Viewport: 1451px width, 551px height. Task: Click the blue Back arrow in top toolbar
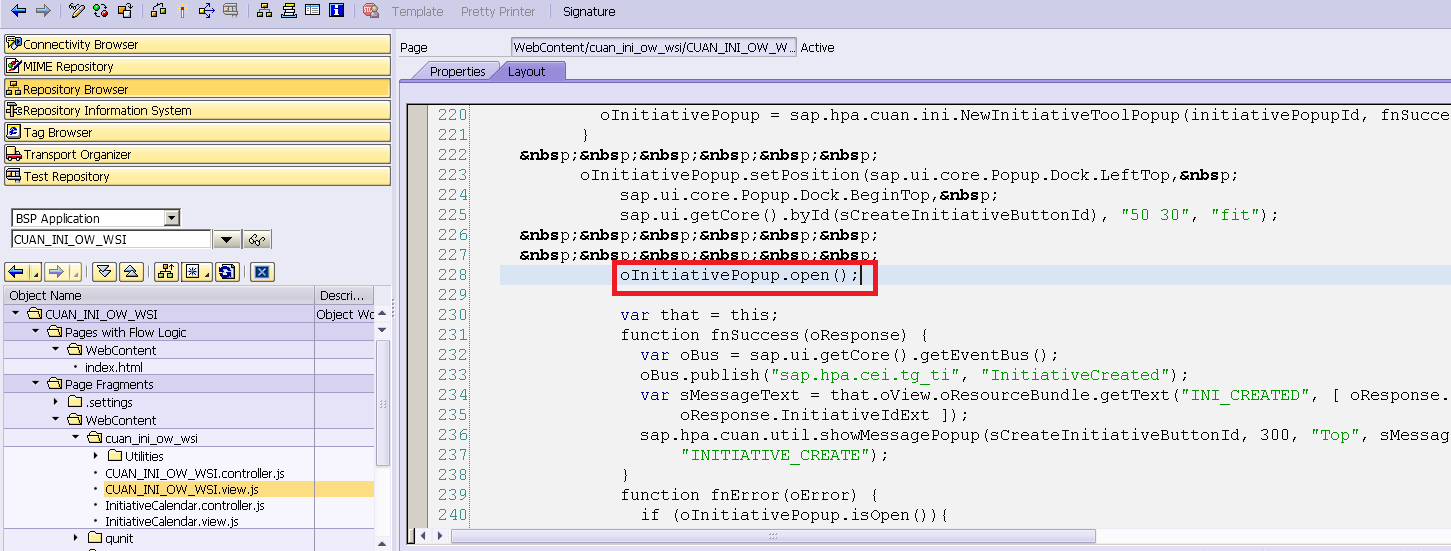[x=18, y=11]
